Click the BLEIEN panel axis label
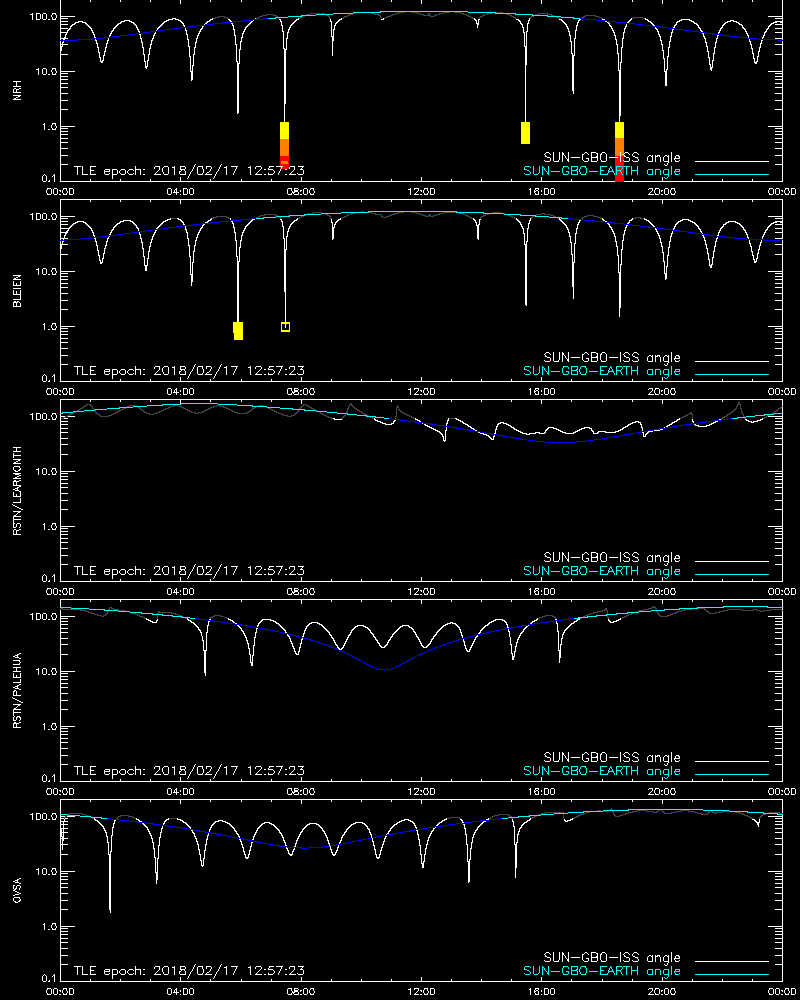The image size is (800, 1000). (17, 291)
